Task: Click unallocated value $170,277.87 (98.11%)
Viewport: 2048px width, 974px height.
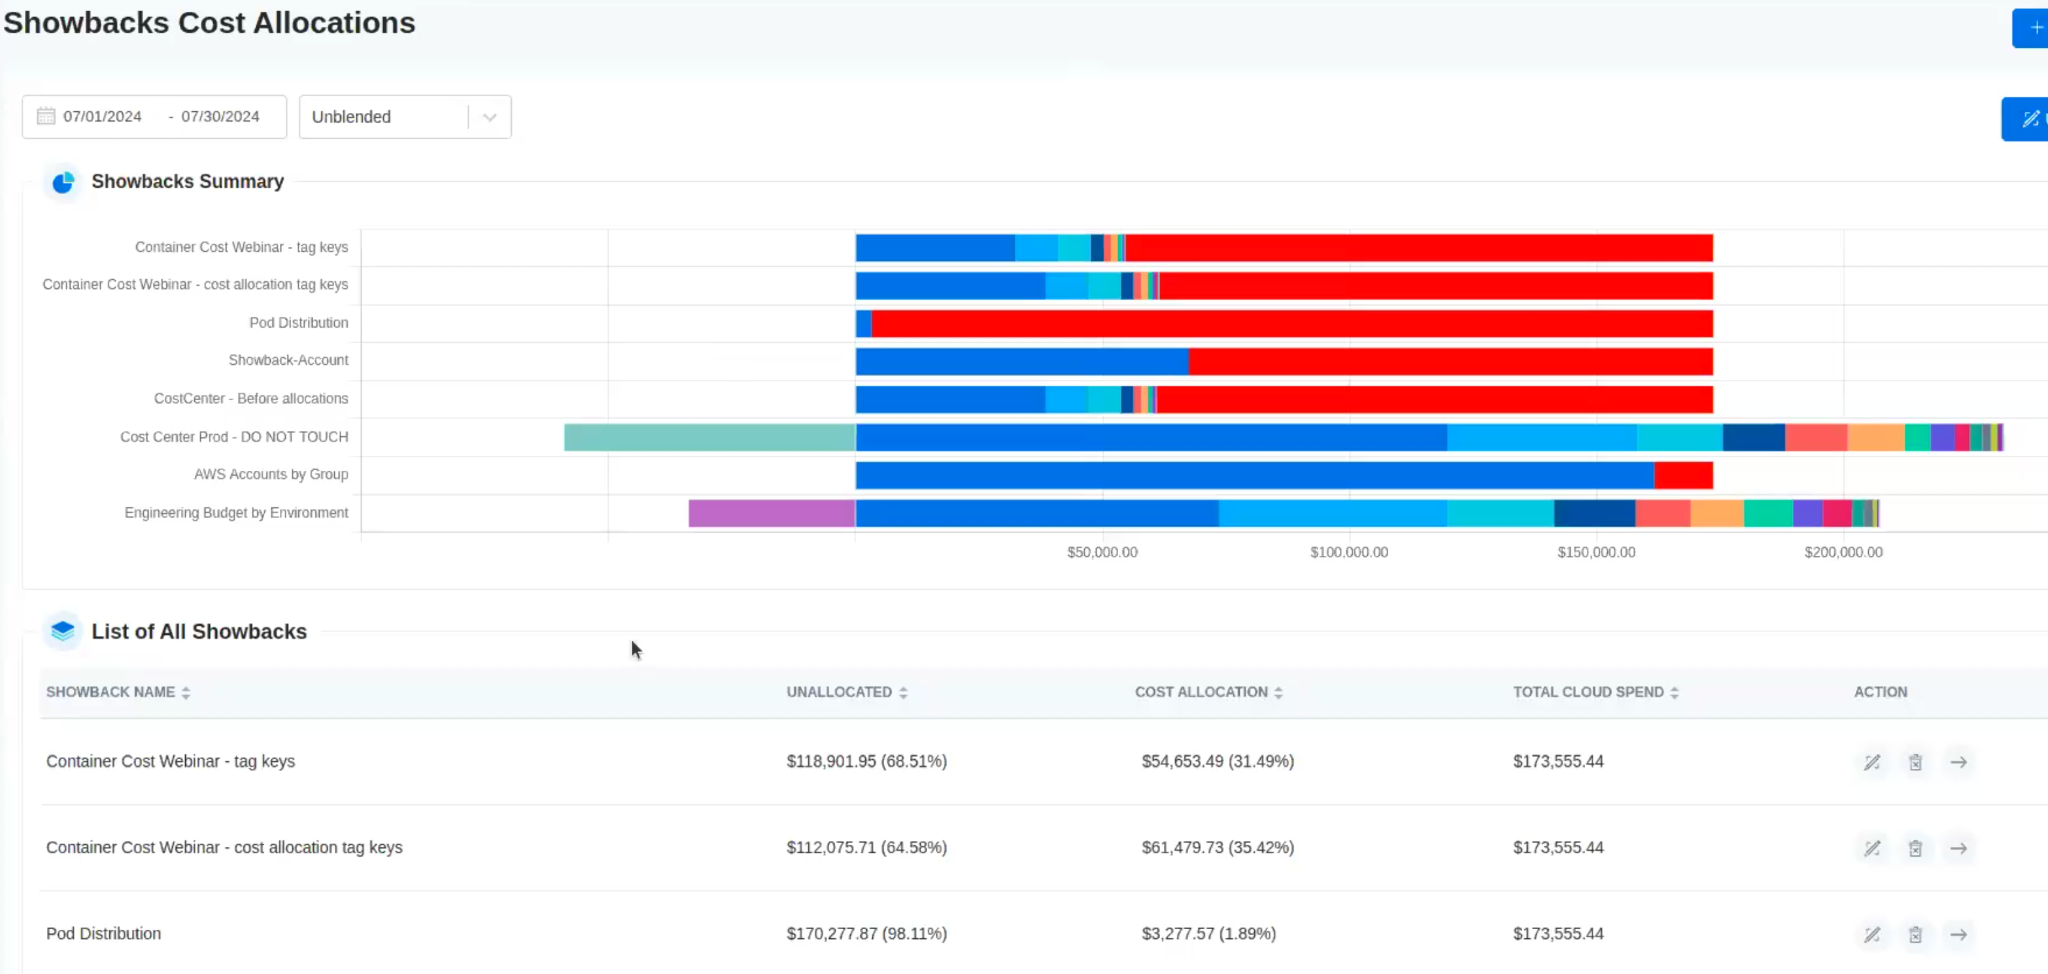Action: [x=866, y=933]
